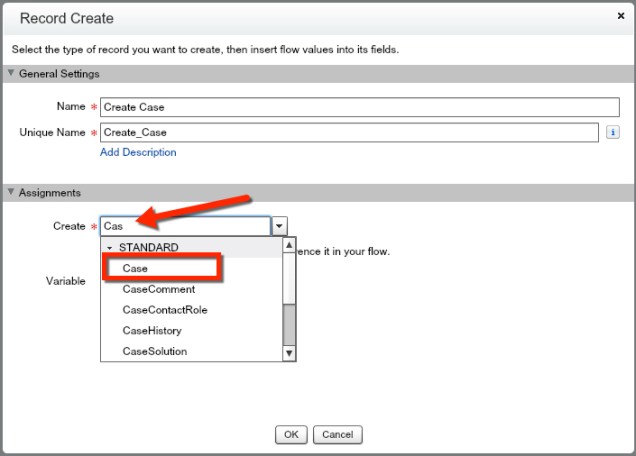Click the info icon beside Unique Name
Viewport: 636px width, 456px height.
[612, 132]
